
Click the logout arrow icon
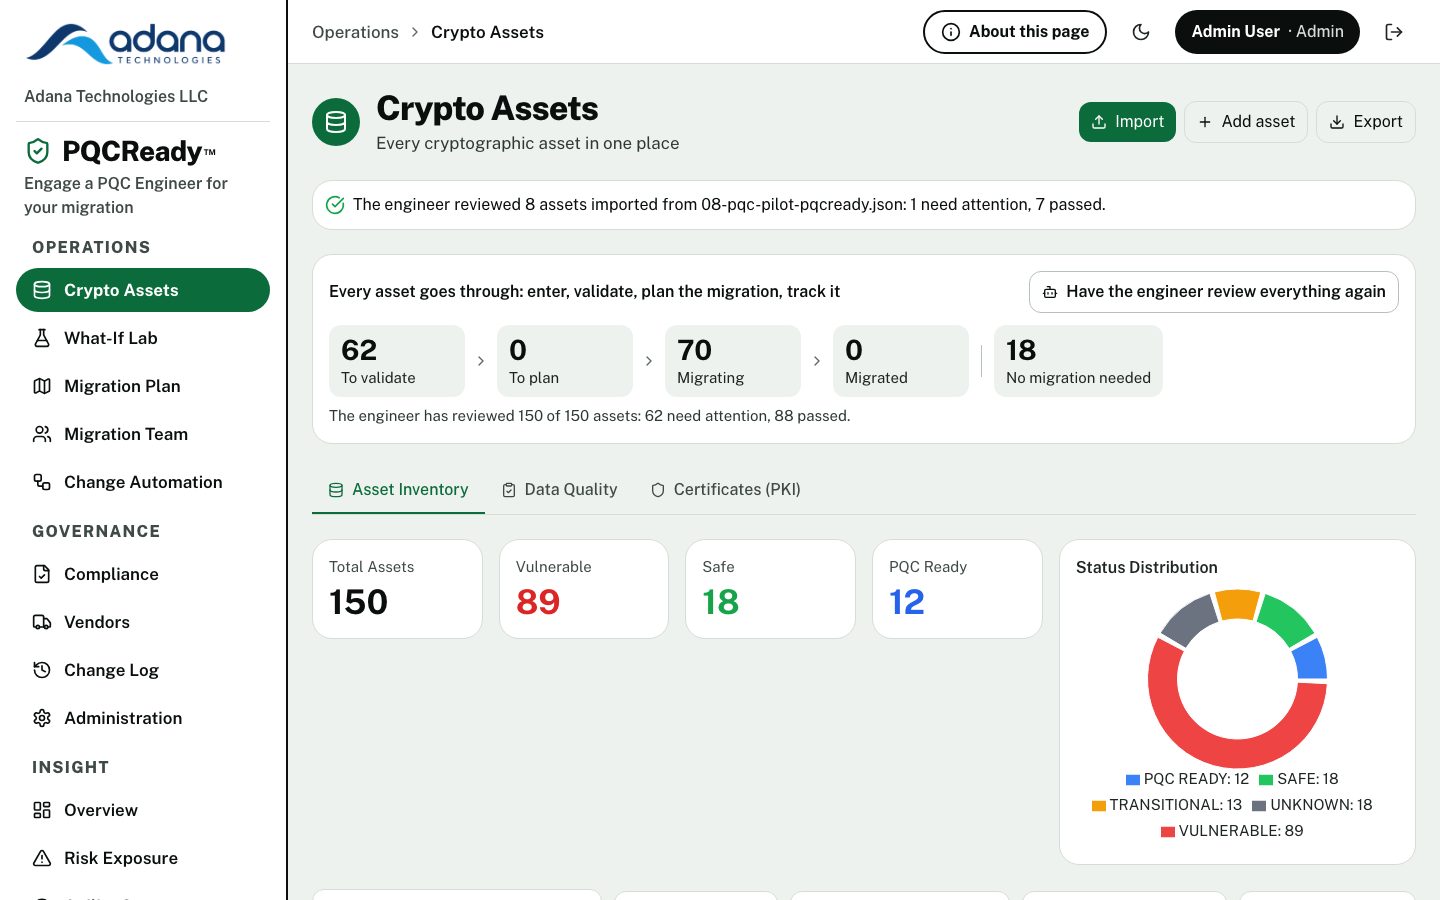point(1394,32)
